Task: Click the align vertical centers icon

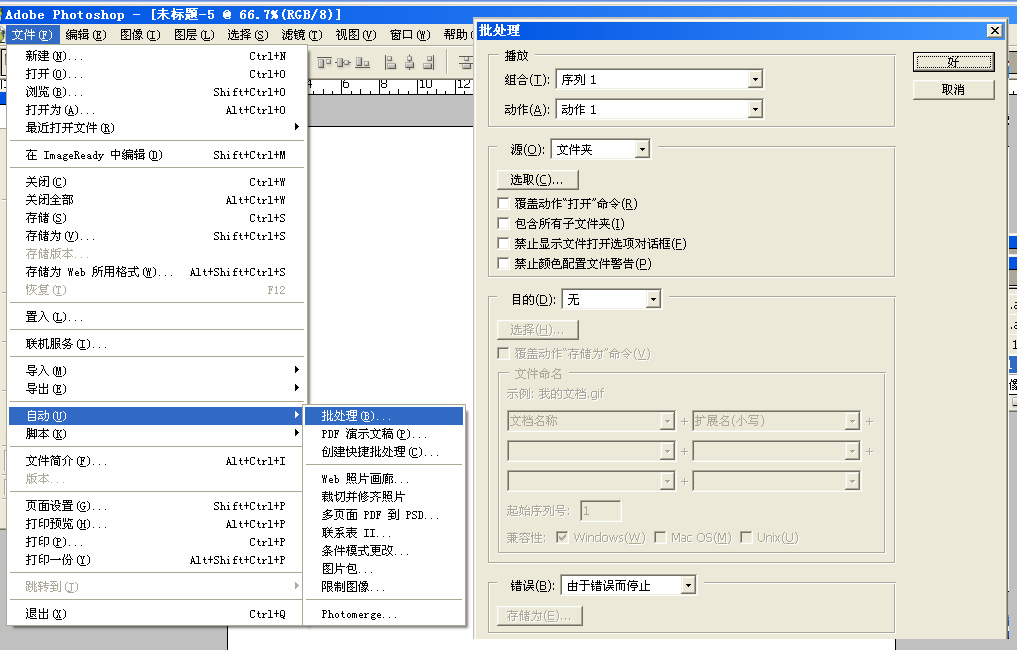Action: [343, 62]
